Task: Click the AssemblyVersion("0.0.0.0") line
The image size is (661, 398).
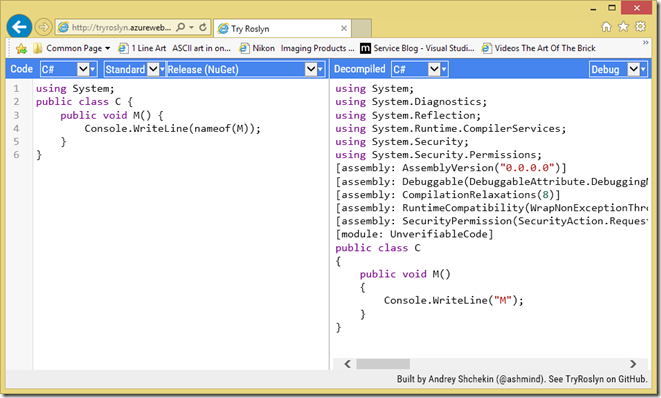Action: point(451,168)
